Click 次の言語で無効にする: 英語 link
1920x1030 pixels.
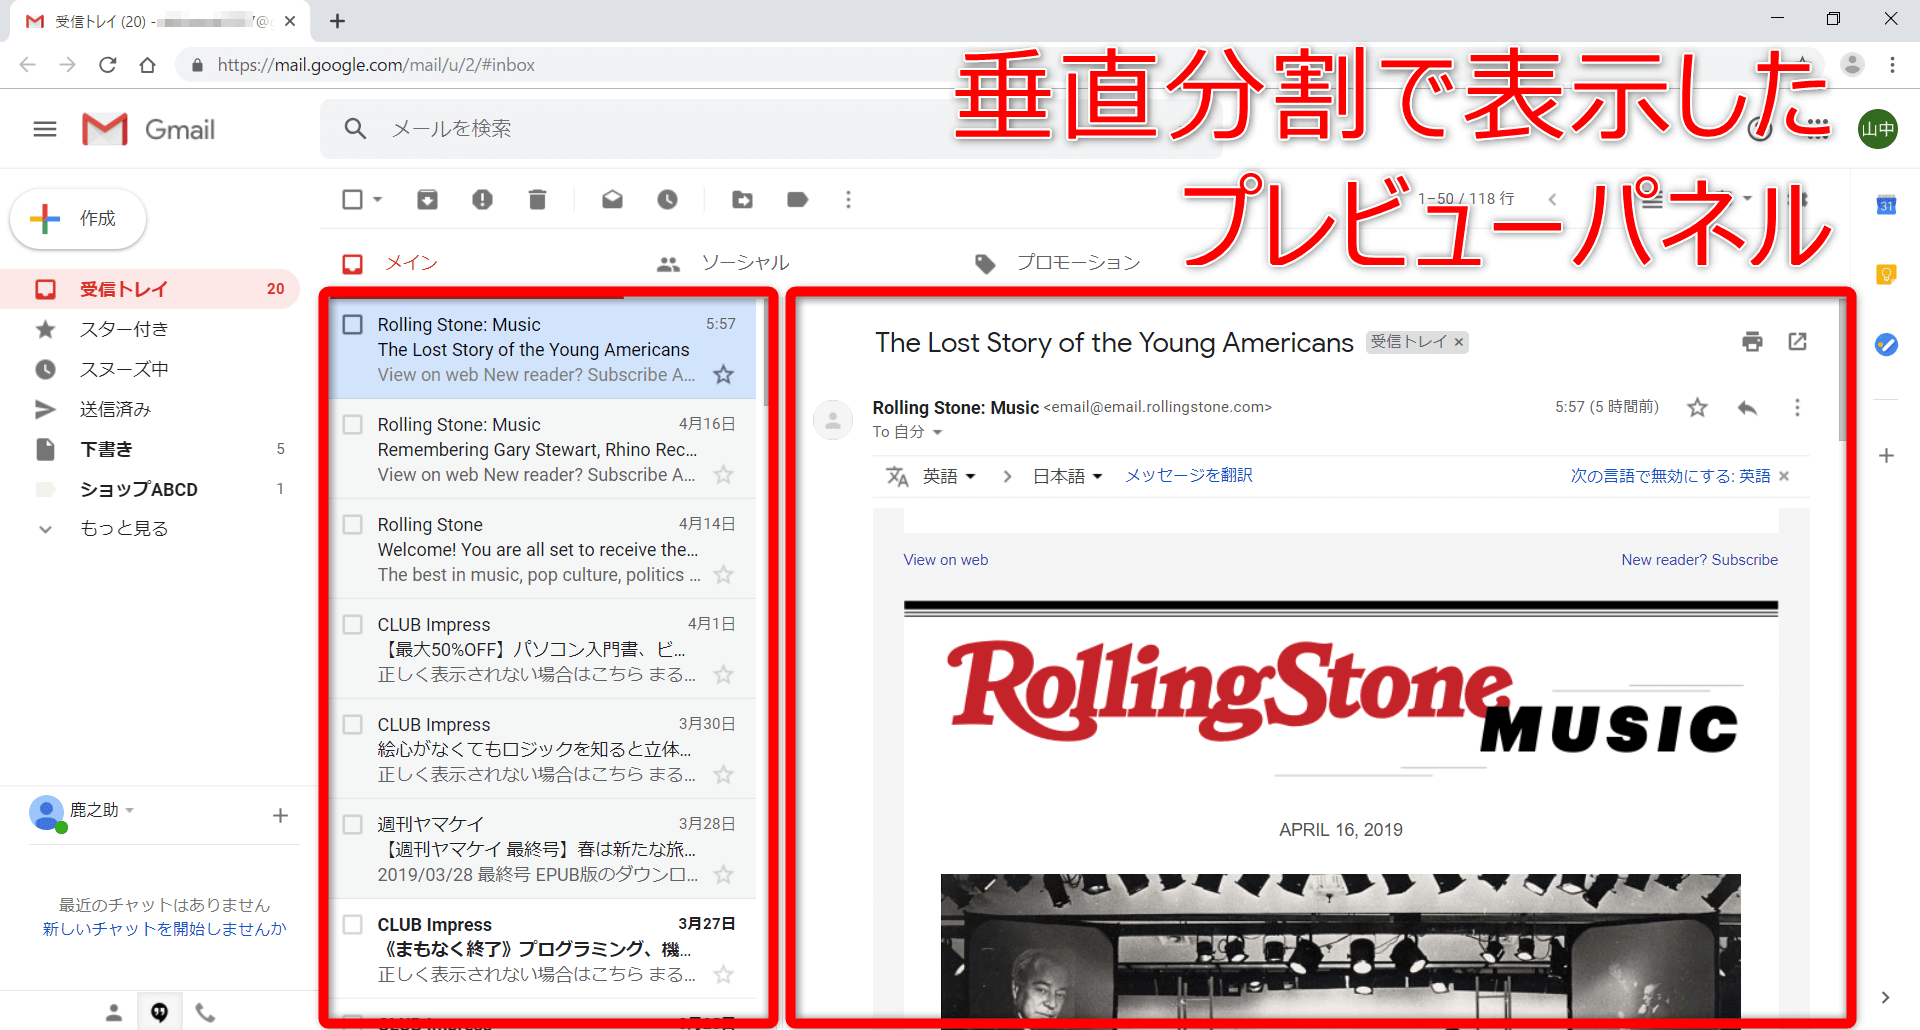[x=1670, y=476]
